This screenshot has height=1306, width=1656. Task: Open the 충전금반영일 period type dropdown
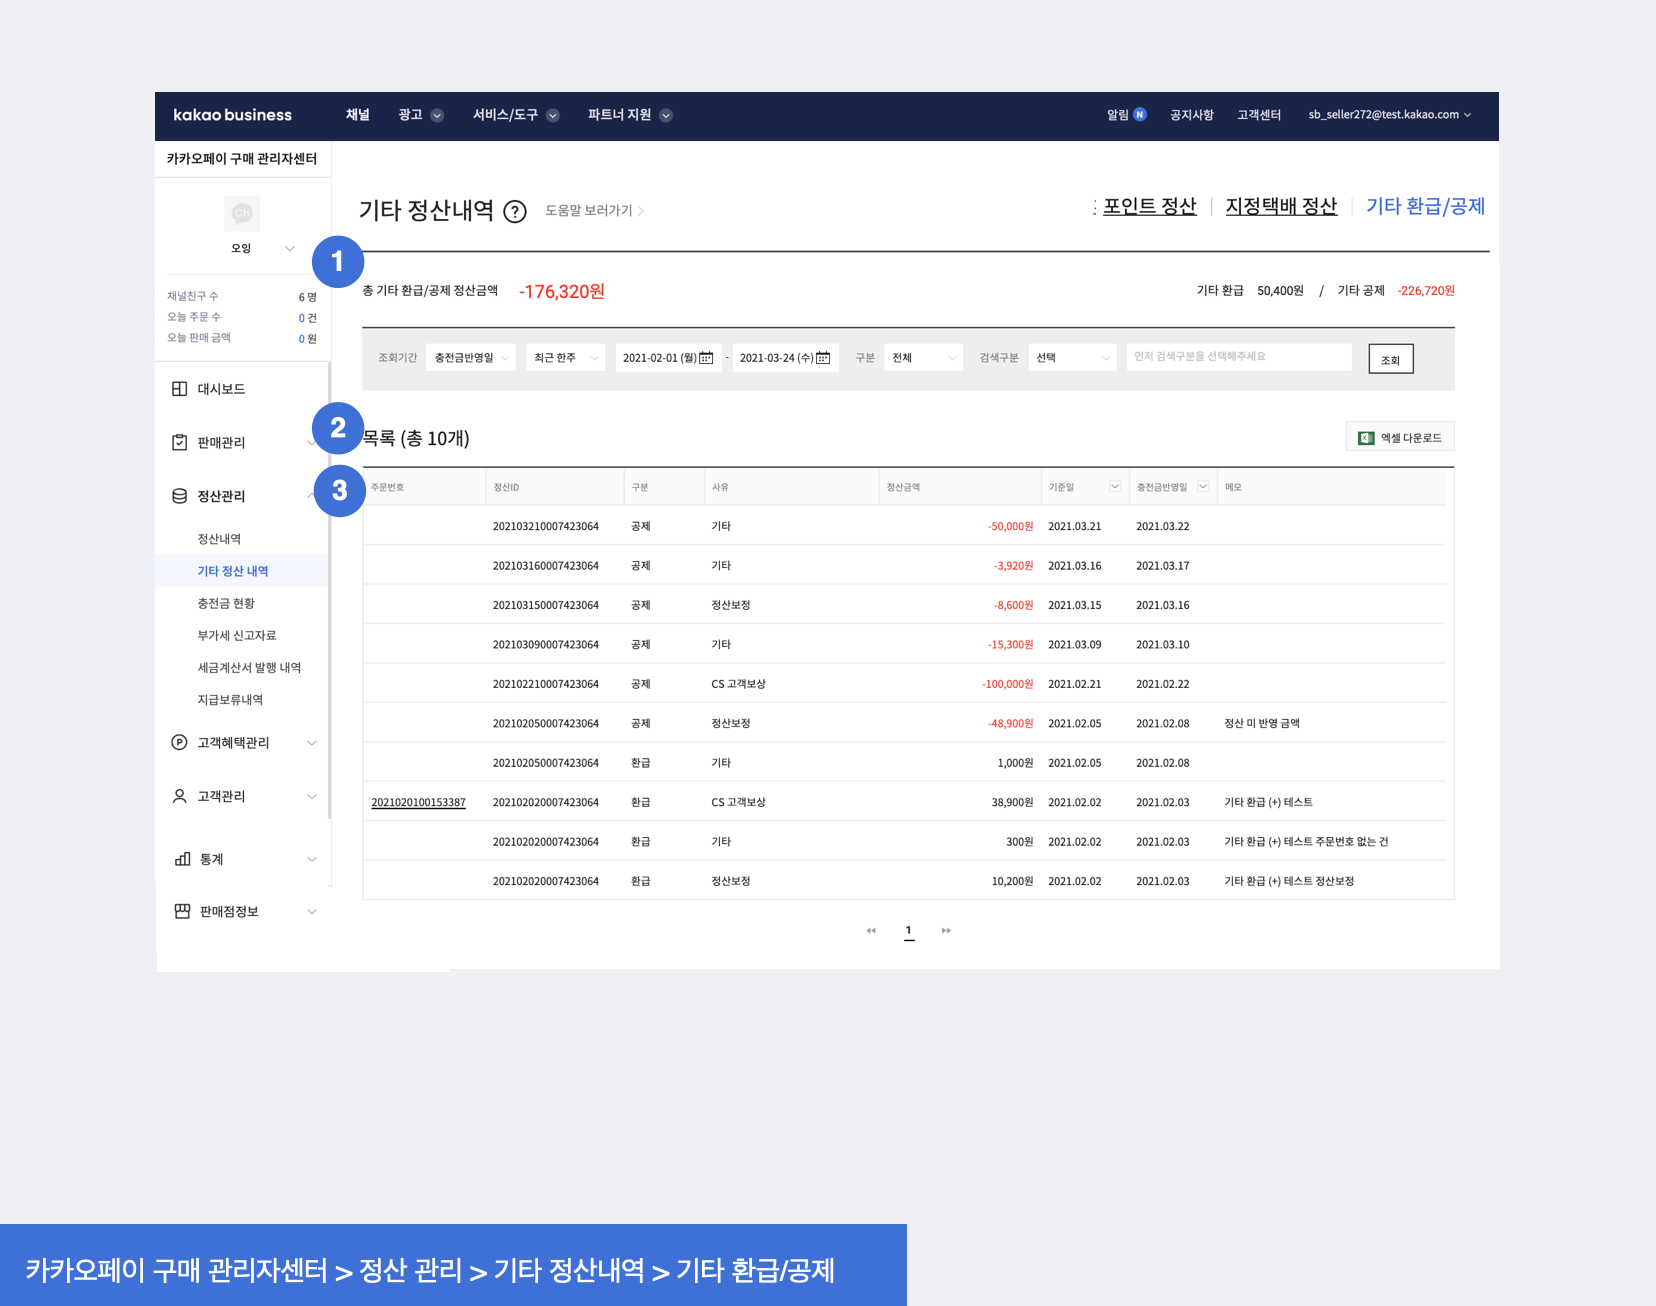(471, 358)
